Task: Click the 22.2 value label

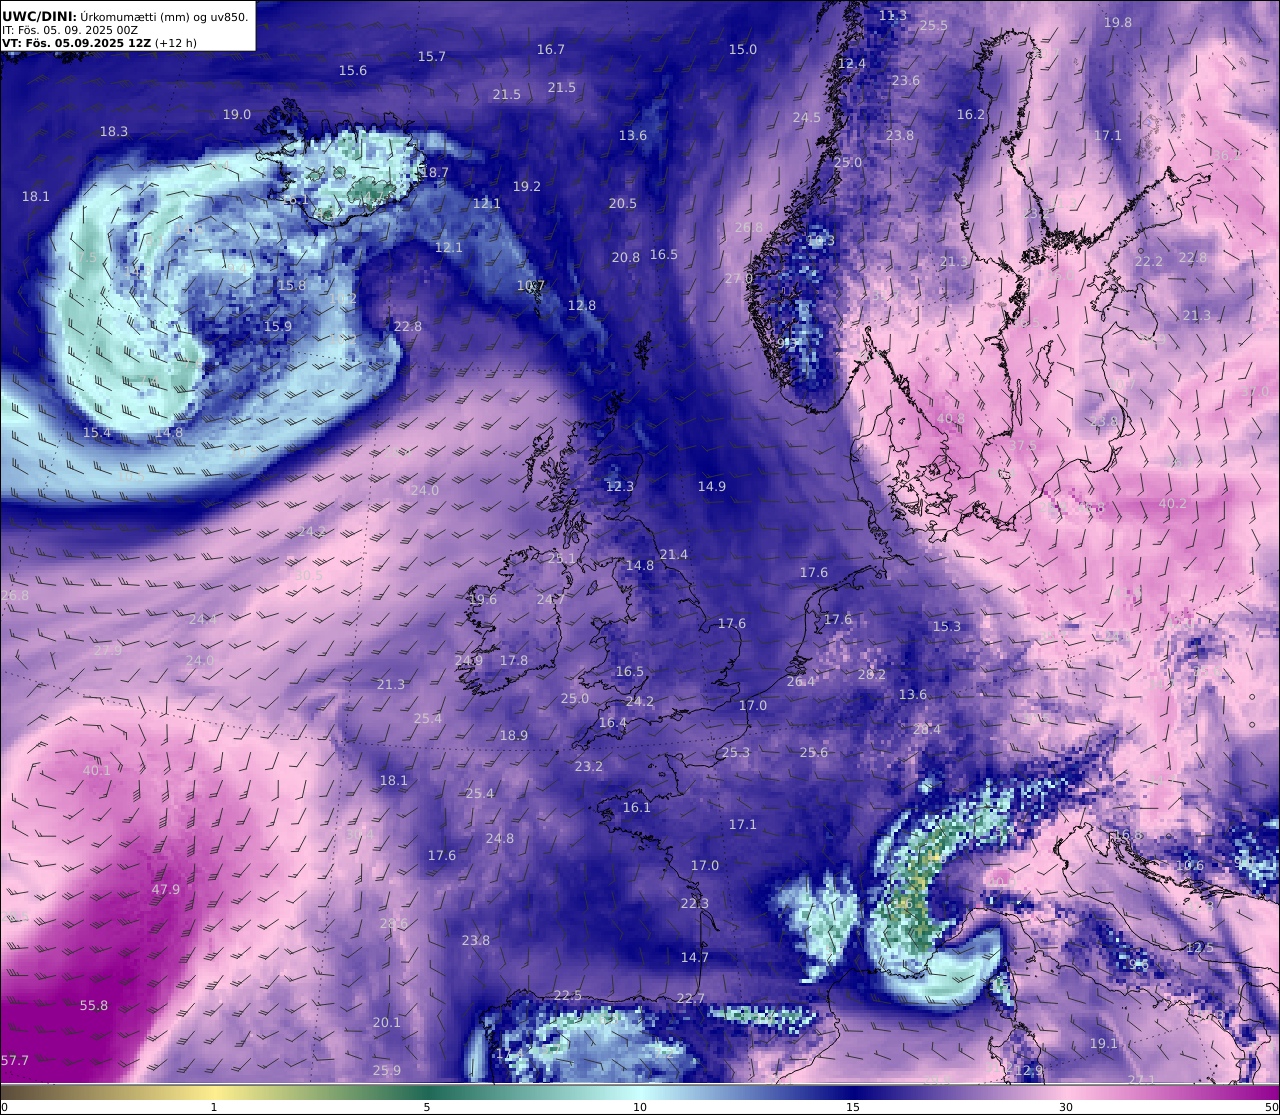Action: pos(1149,262)
